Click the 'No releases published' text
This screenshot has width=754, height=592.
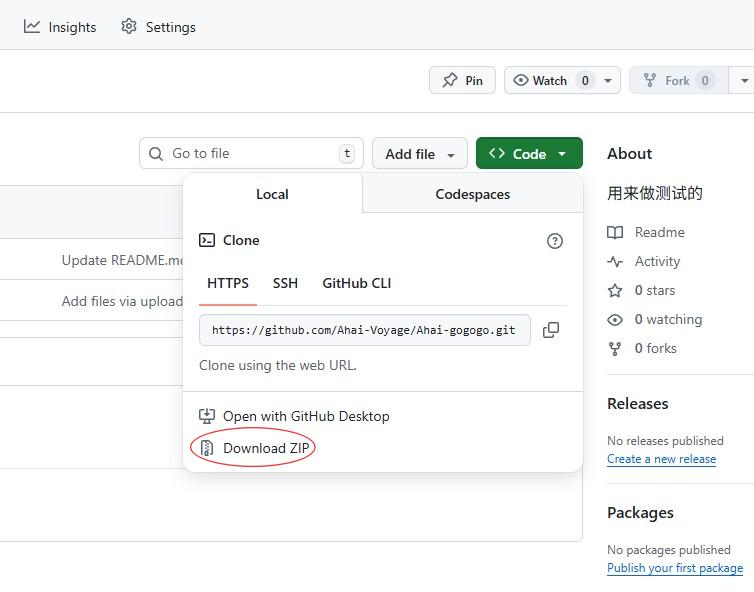point(665,441)
